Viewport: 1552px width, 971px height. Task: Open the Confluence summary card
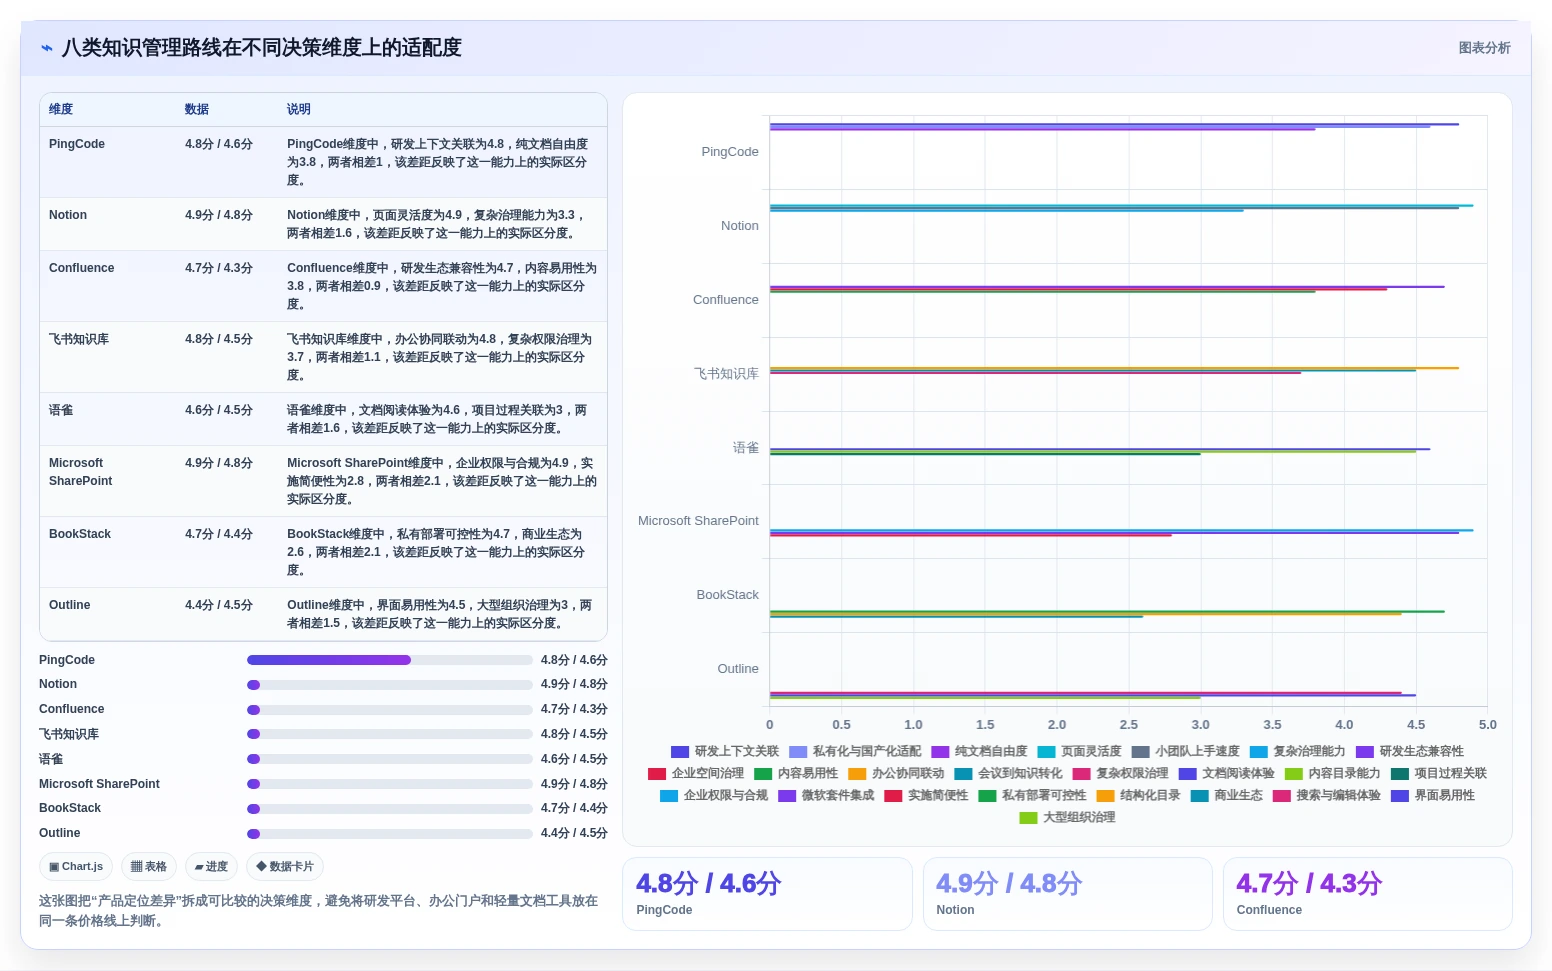tap(1367, 894)
